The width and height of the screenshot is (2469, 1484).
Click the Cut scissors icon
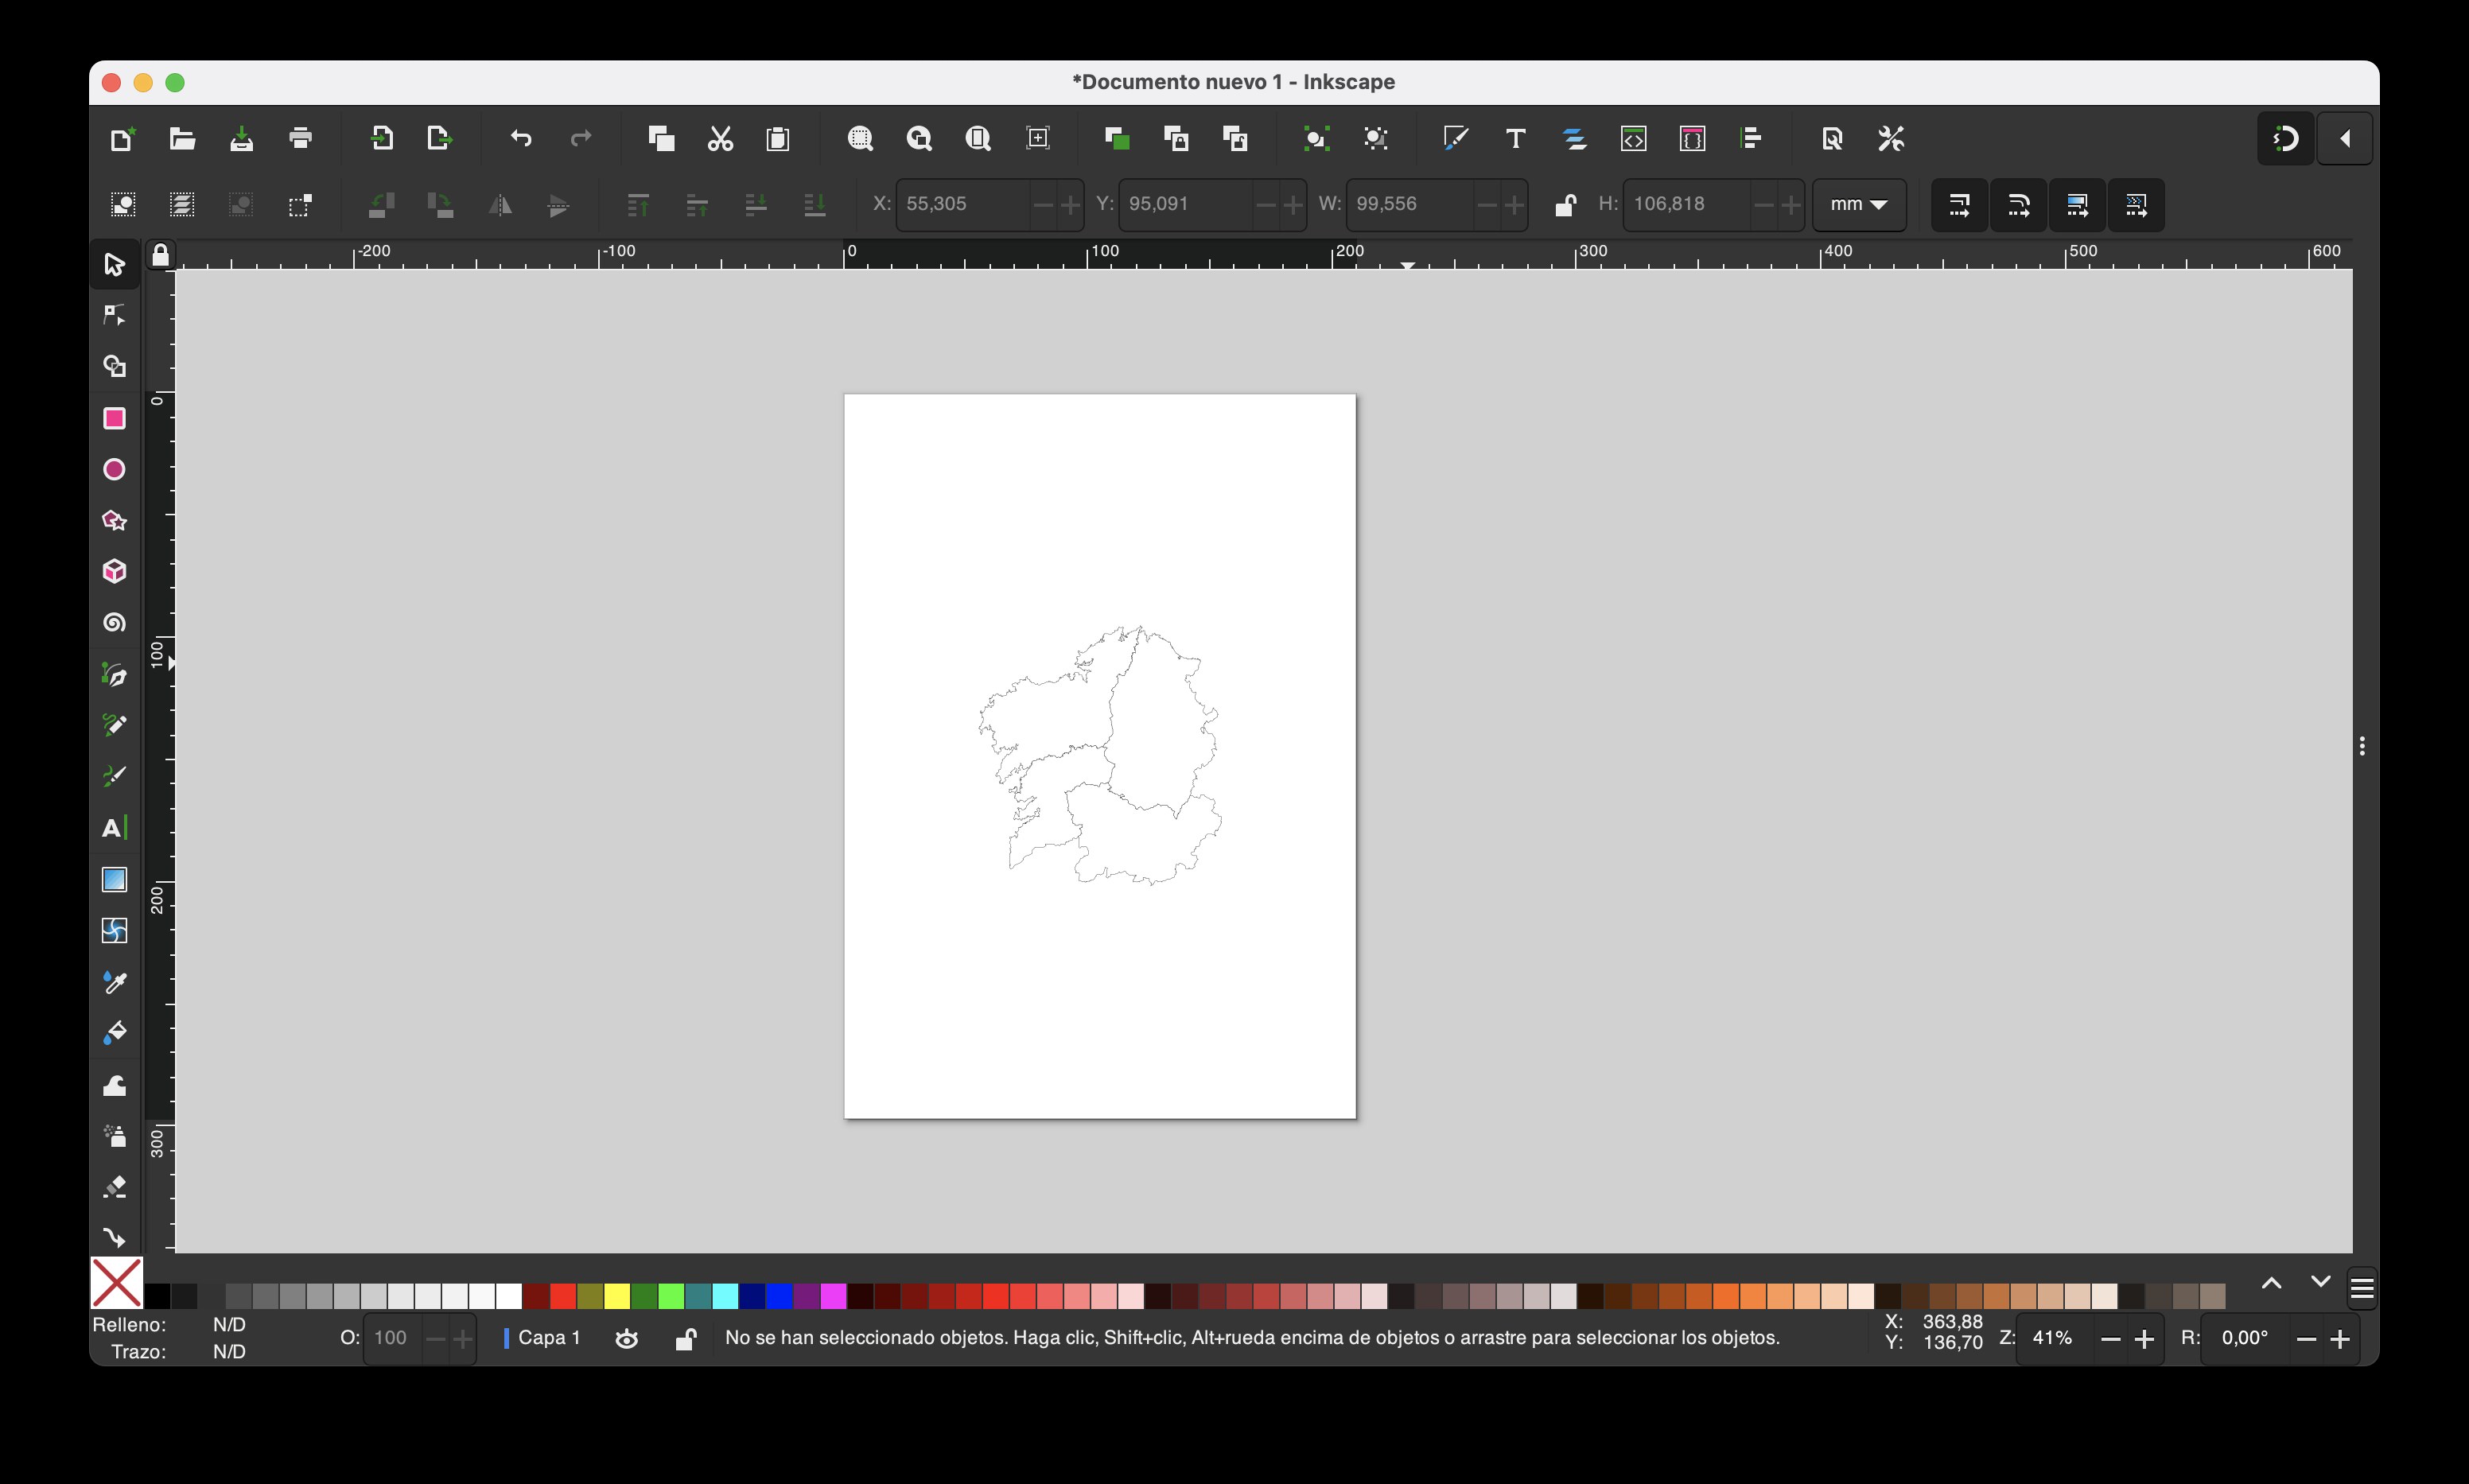tap(720, 138)
